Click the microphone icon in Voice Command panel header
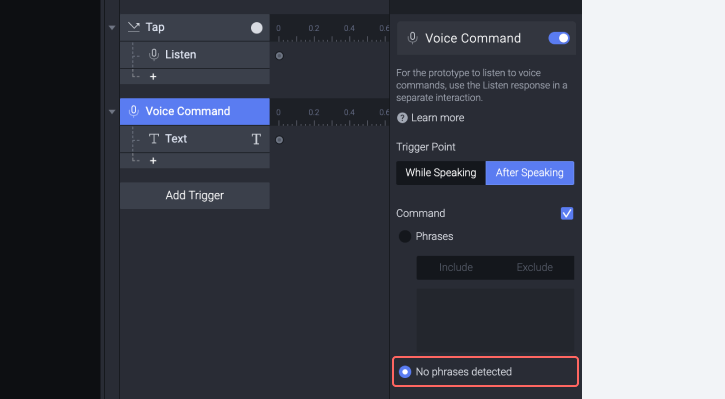 (412, 38)
